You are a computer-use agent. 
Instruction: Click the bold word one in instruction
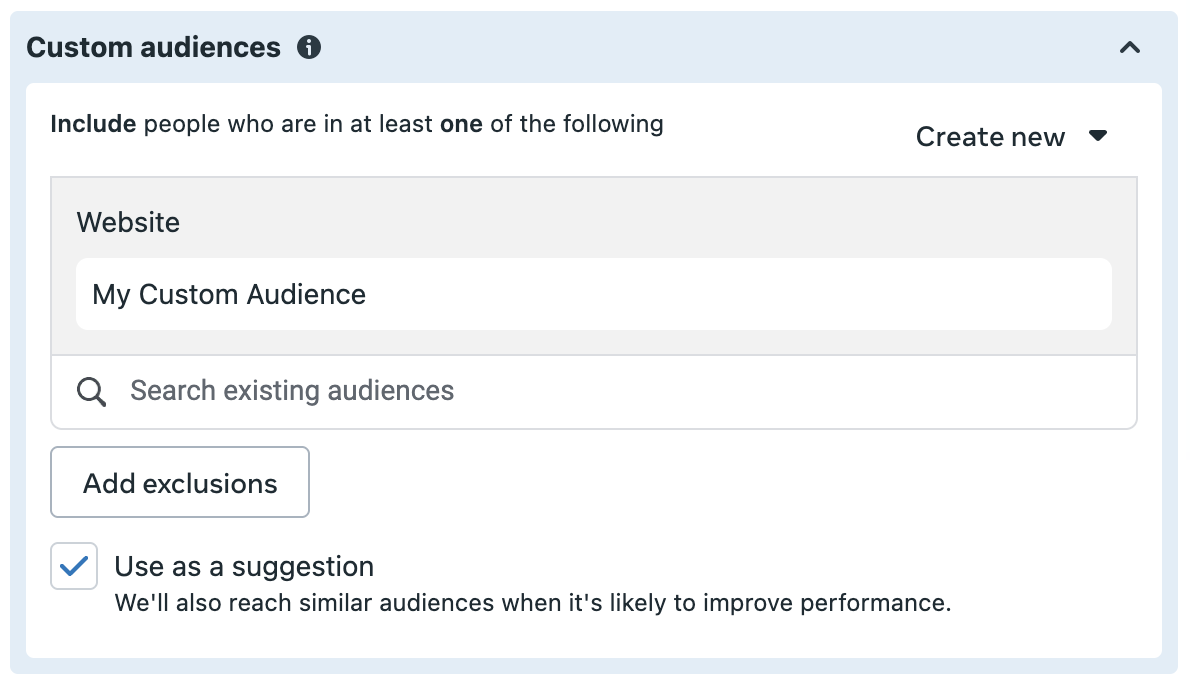tap(461, 124)
